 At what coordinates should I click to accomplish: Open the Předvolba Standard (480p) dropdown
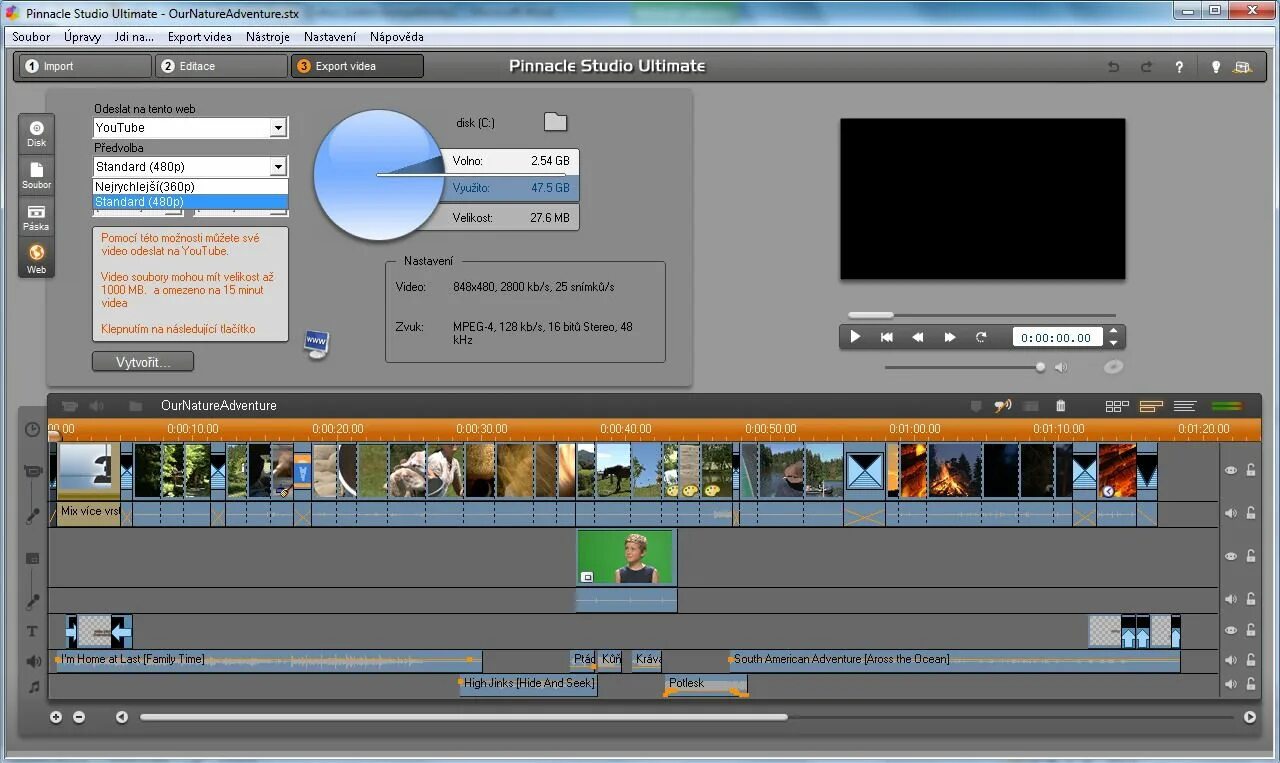(278, 167)
